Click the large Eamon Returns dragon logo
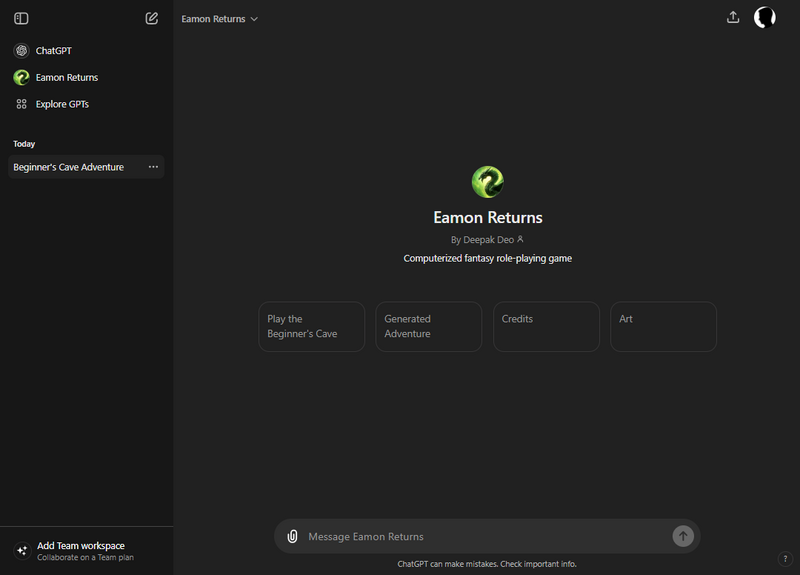800x575 pixels. tap(488, 182)
